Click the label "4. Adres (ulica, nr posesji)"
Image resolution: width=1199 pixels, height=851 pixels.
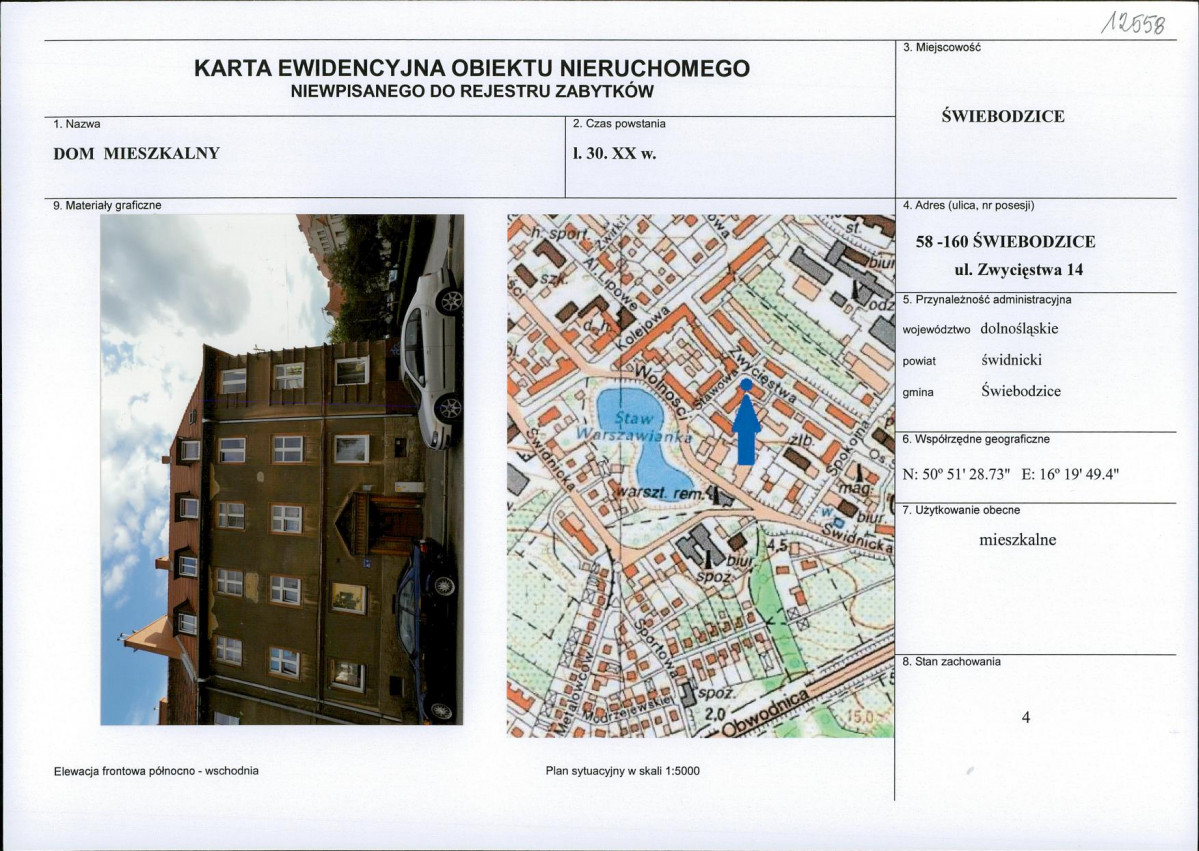pos(968,206)
